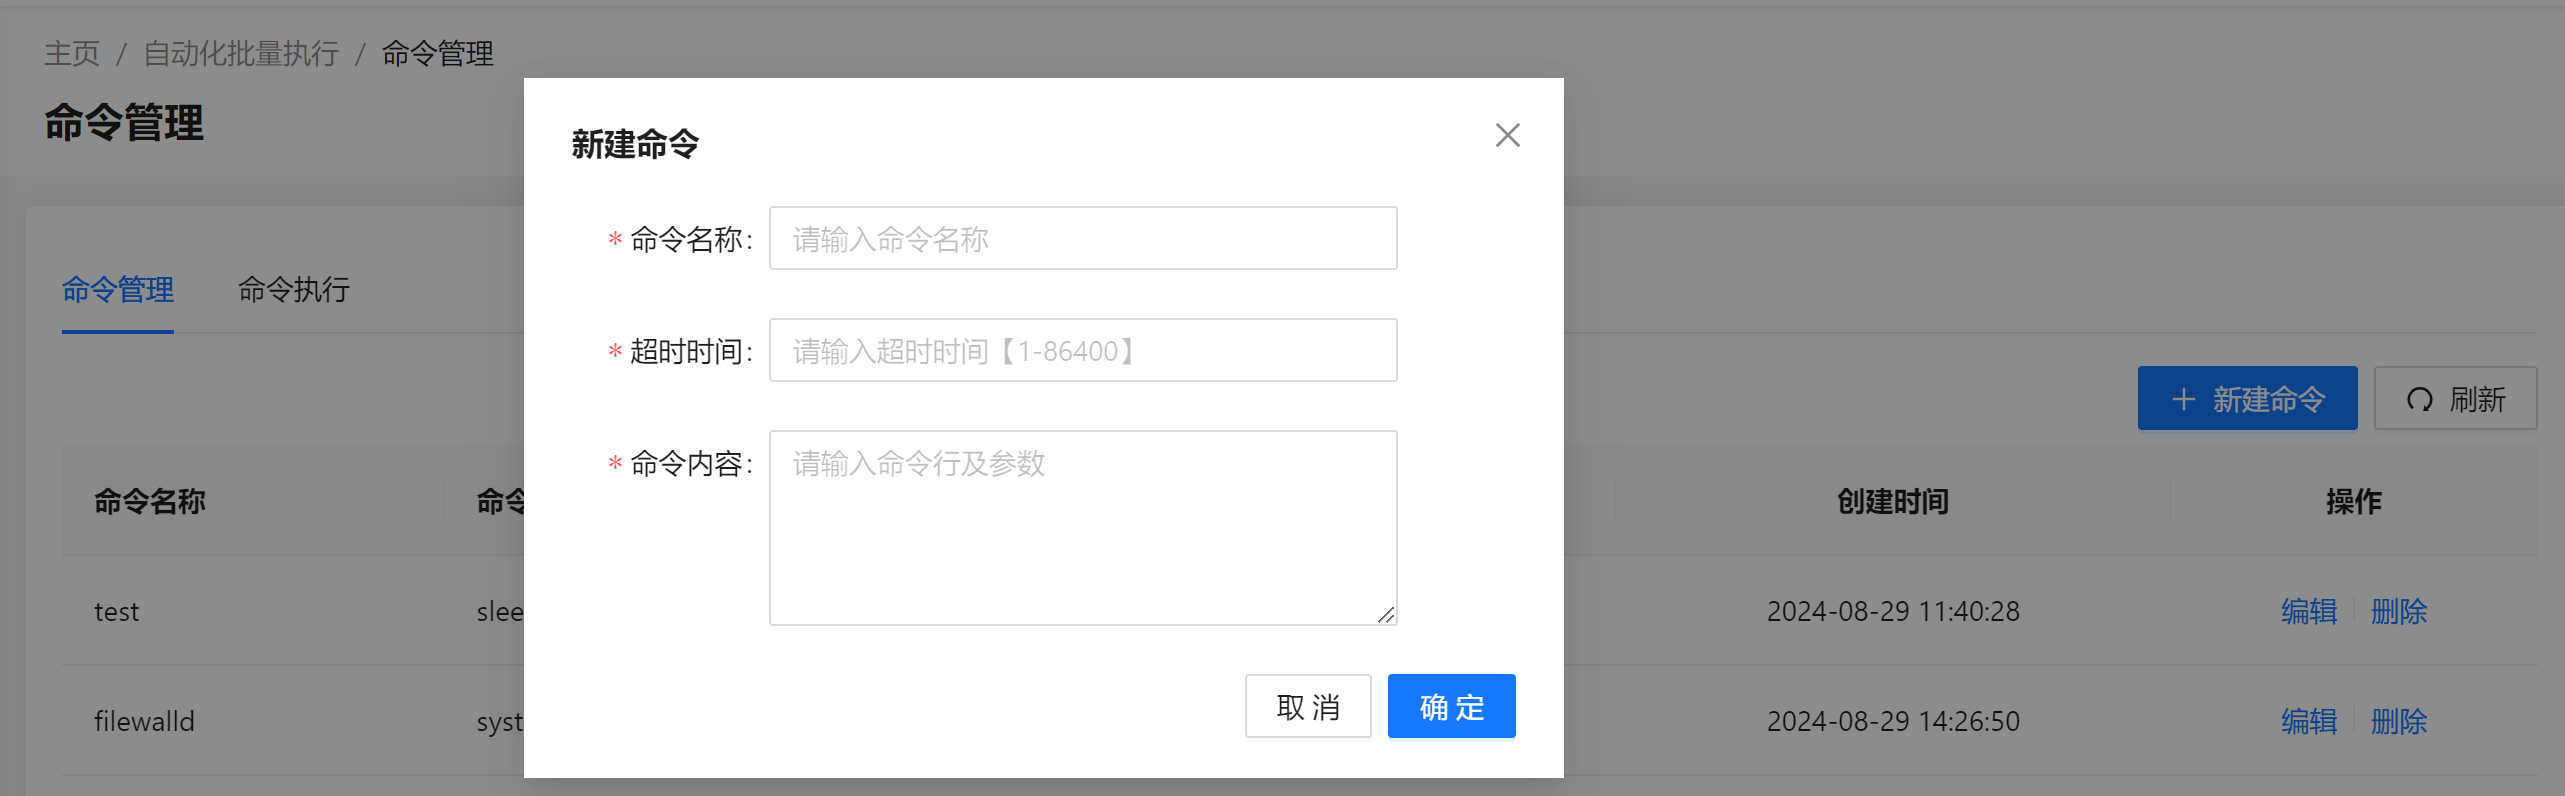This screenshot has width=2565, height=796.
Task: Click the refresh icon labeled 刷新
Action: pos(2419,399)
